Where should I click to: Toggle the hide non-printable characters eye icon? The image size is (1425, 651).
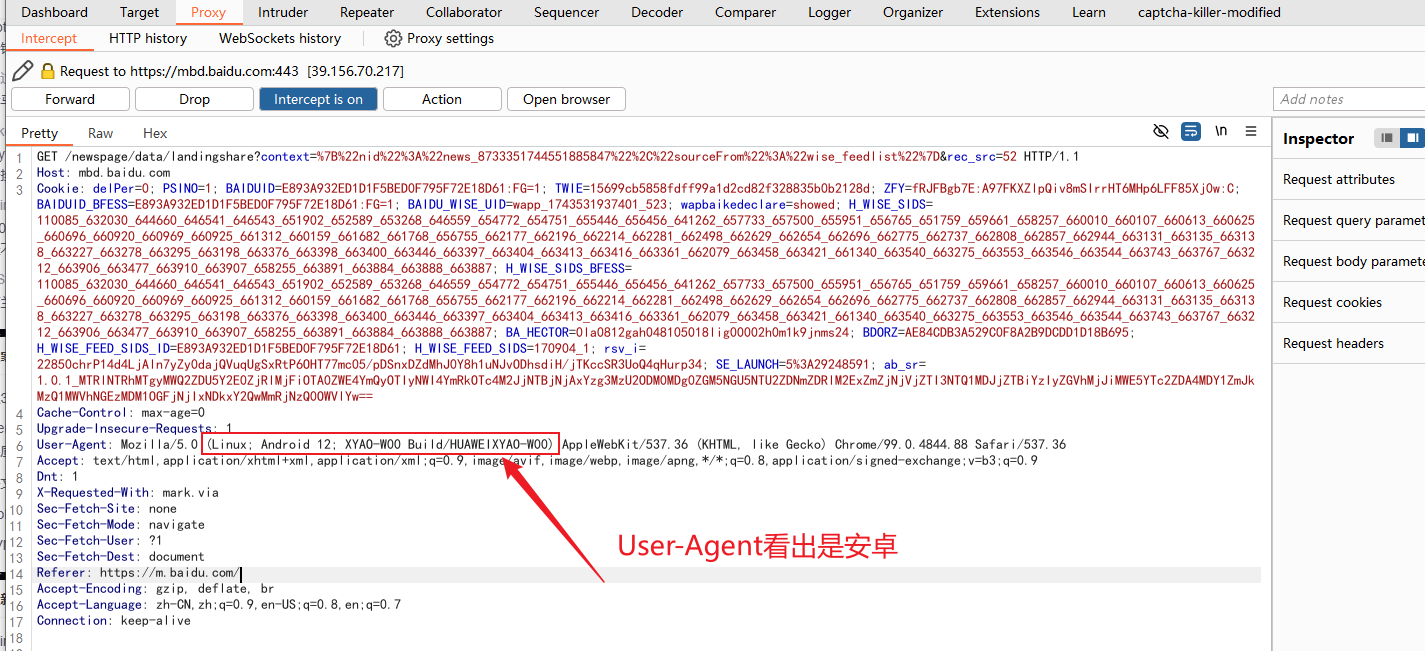pos(1161,132)
